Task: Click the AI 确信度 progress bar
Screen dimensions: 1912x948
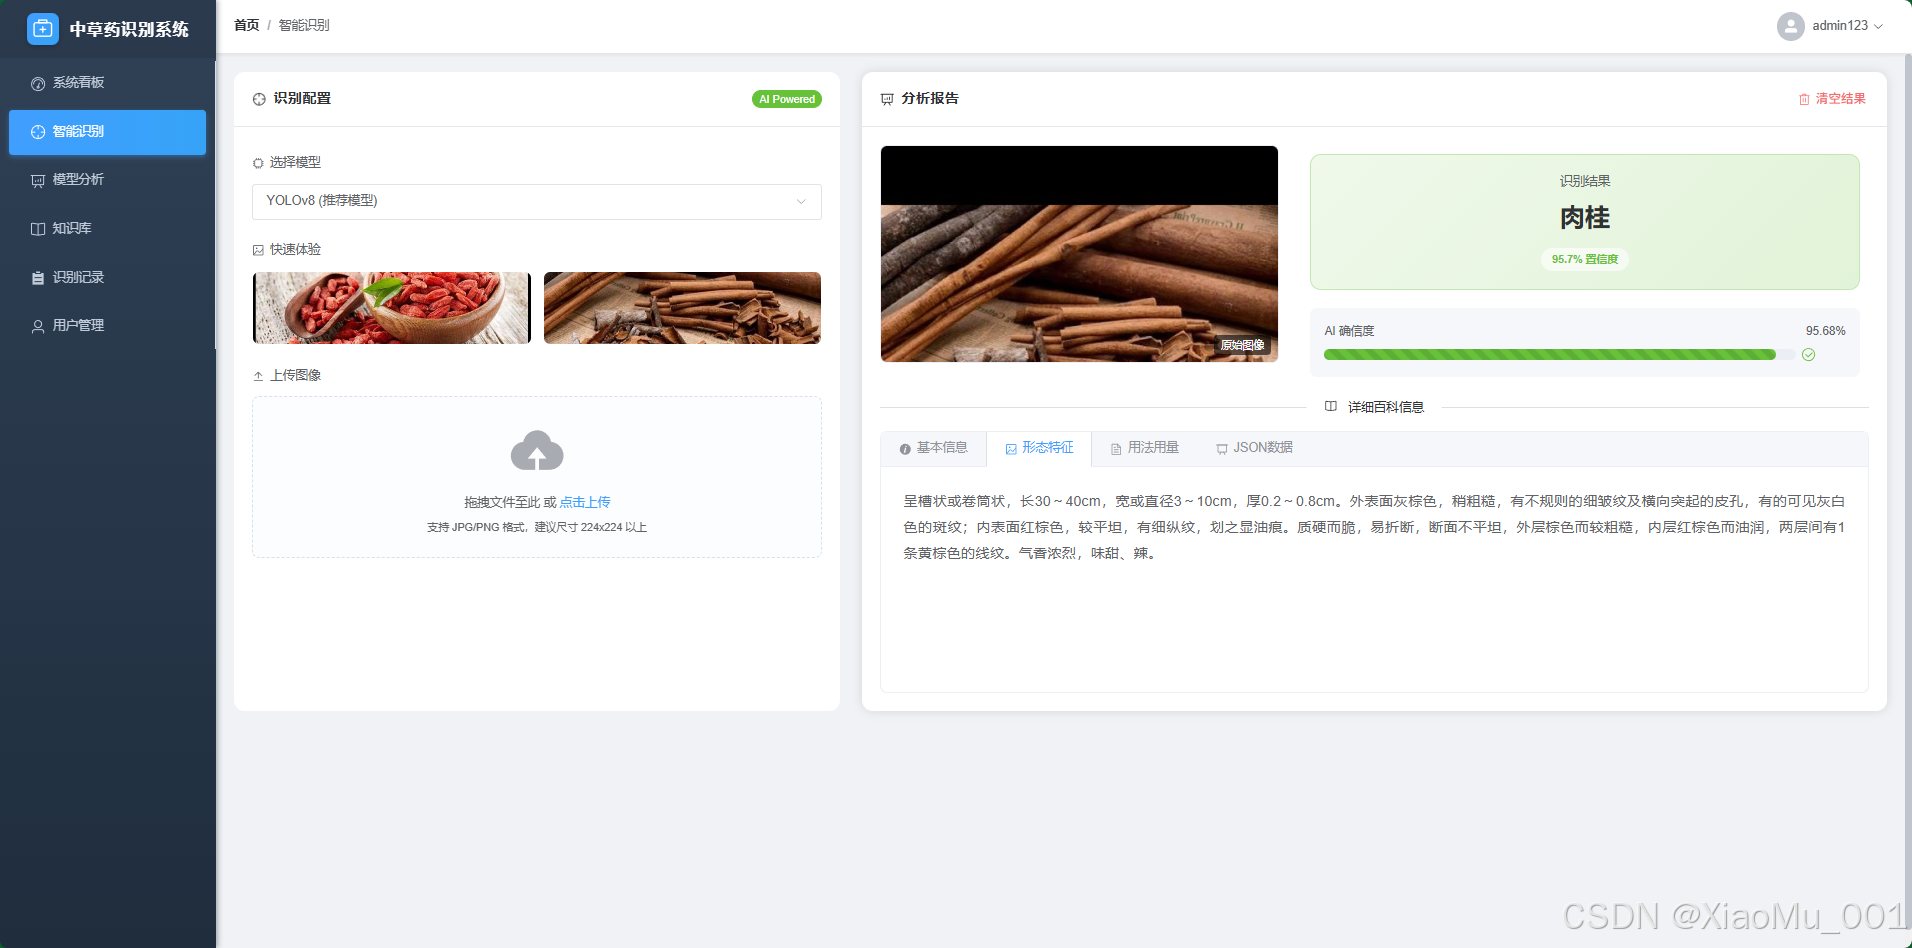Action: point(1550,354)
